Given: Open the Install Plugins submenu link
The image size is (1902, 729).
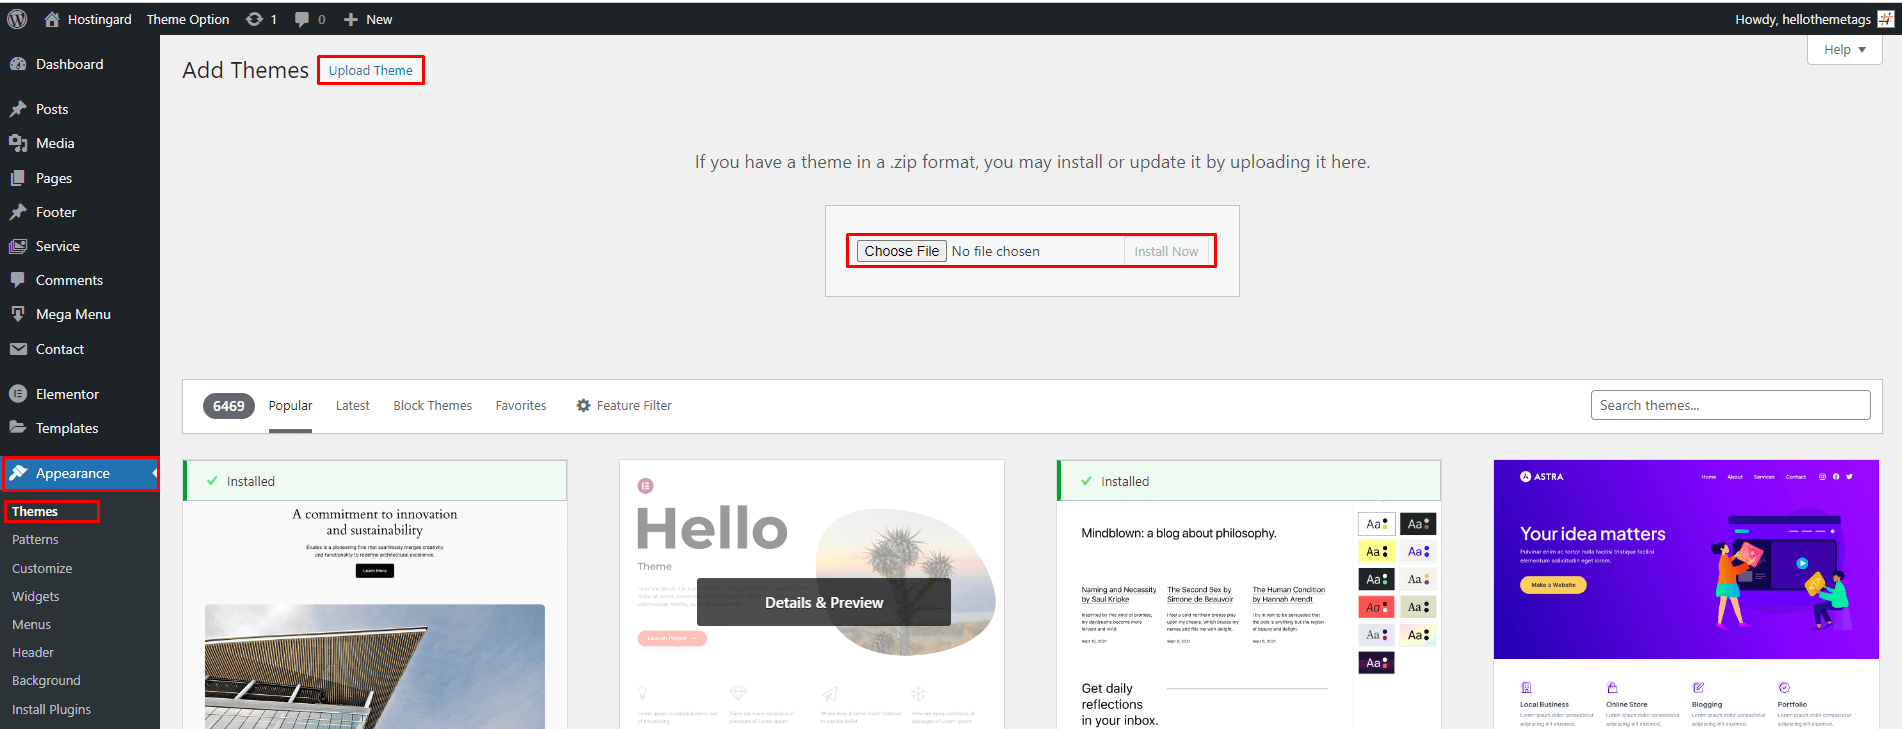Looking at the screenshot, I should 51,709.
